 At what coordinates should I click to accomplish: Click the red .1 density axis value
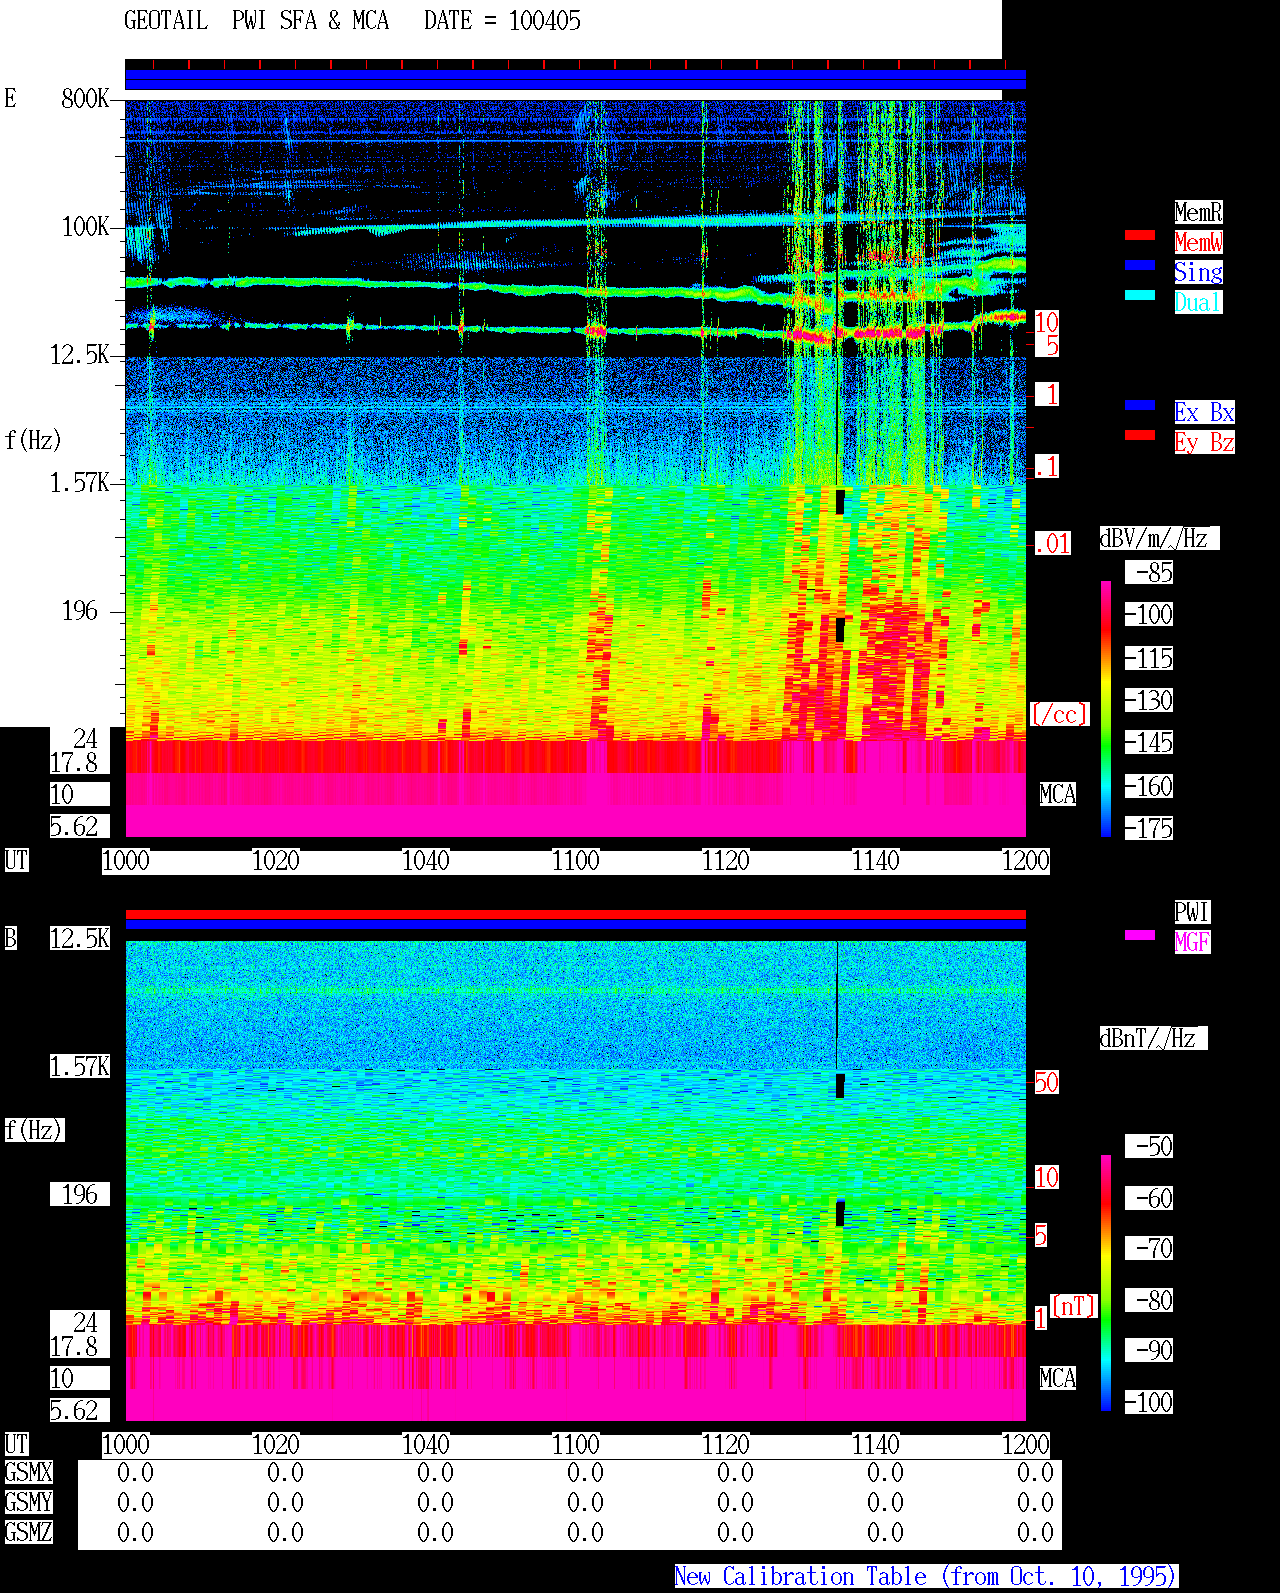(x=1046, y=466)
